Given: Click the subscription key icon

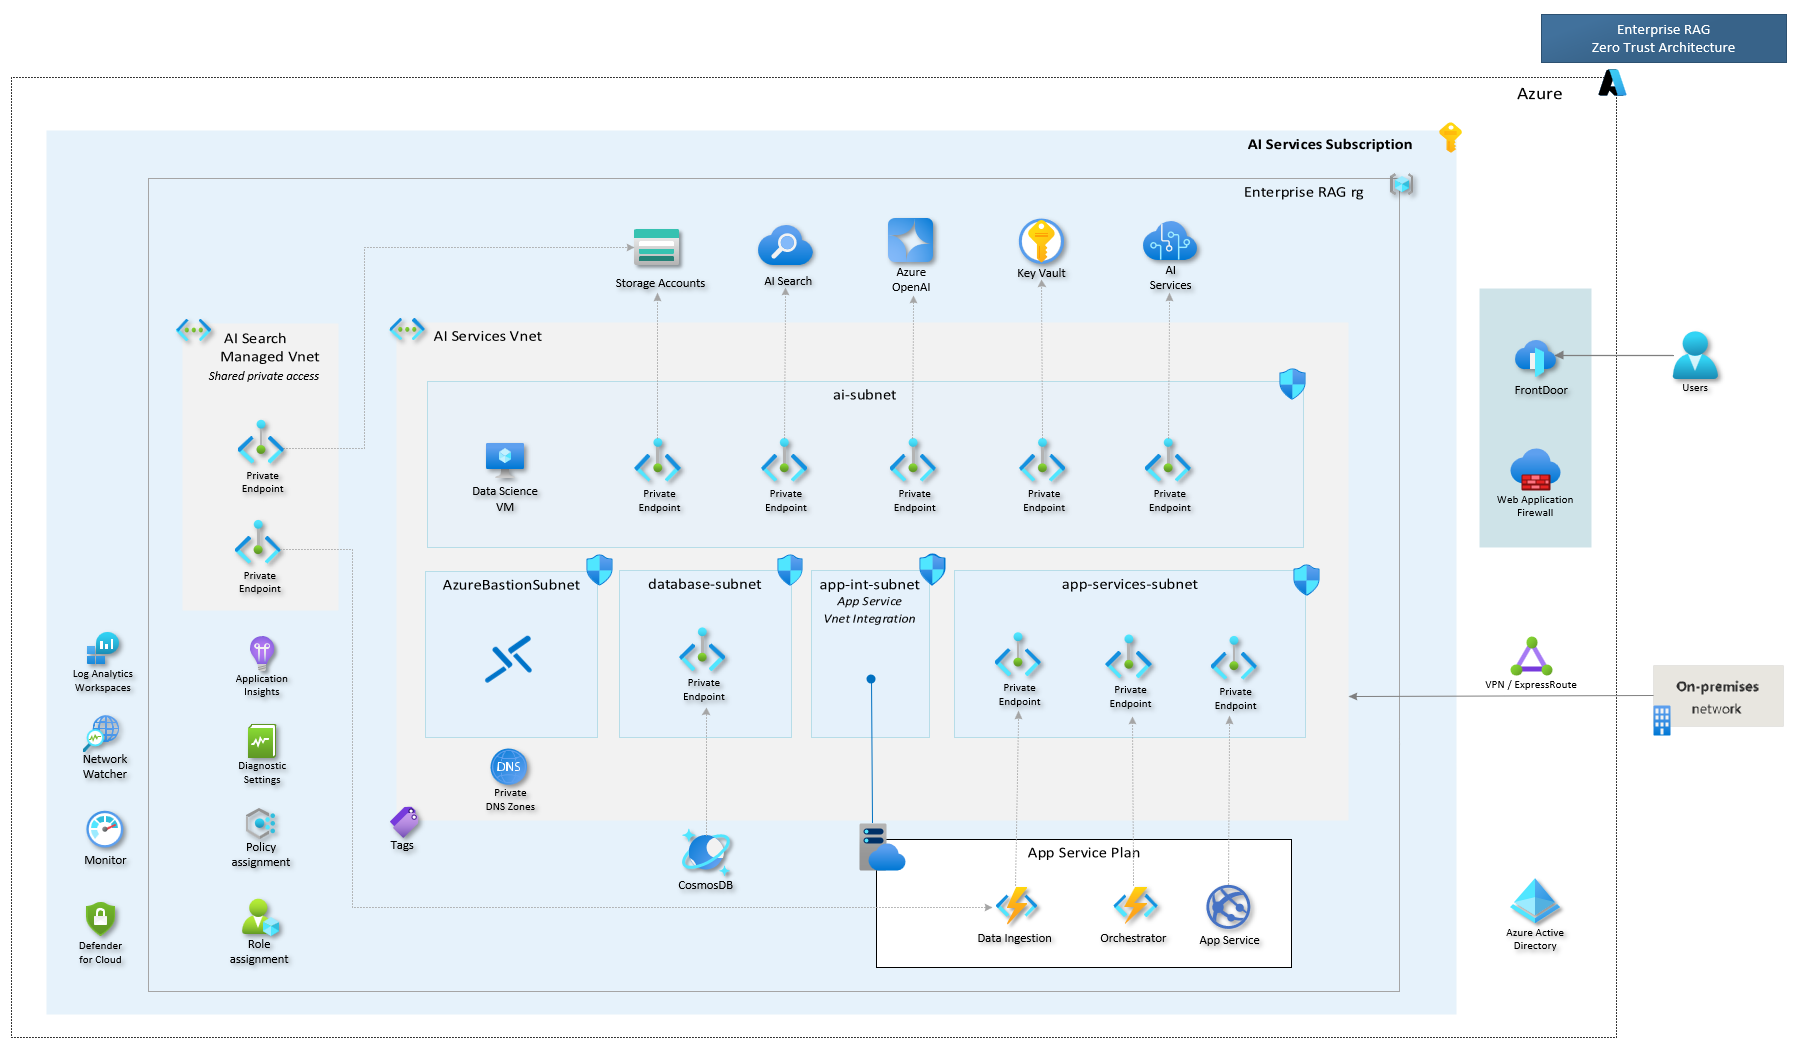Looking at the screenshot, I should [1450, 137].
